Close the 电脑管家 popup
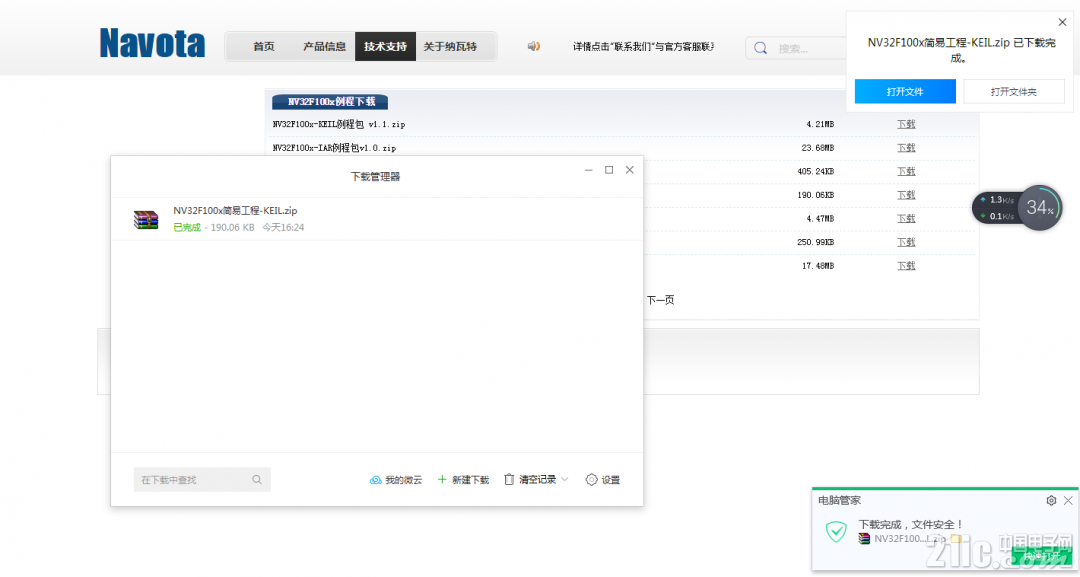 1068,501
